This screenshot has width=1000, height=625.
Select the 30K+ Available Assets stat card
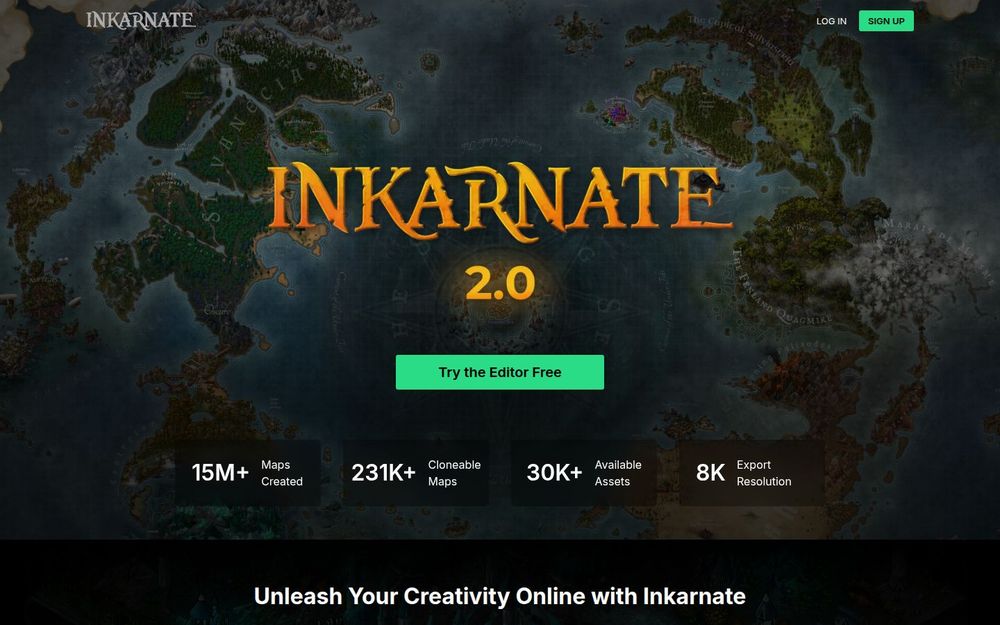(x=584, y=473)
